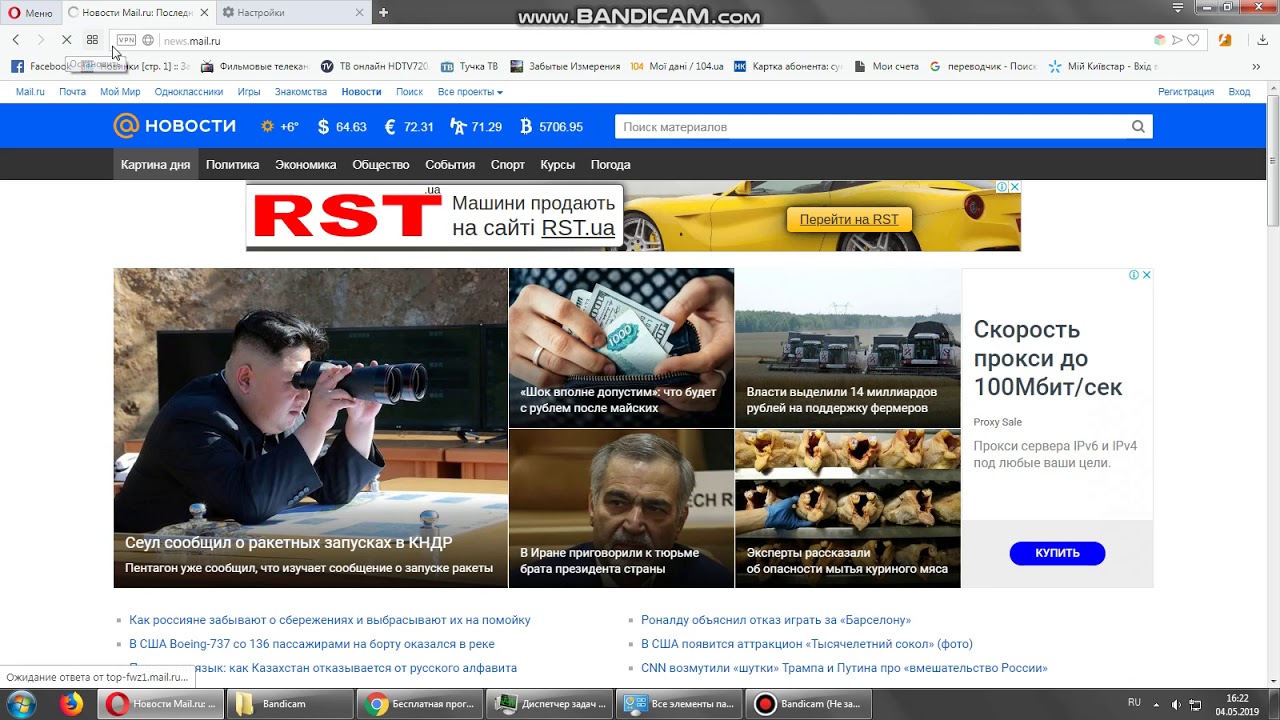Toggle the VPN badge in address bar
Viewport: 1280px width, 720px height.
[126, 40]
